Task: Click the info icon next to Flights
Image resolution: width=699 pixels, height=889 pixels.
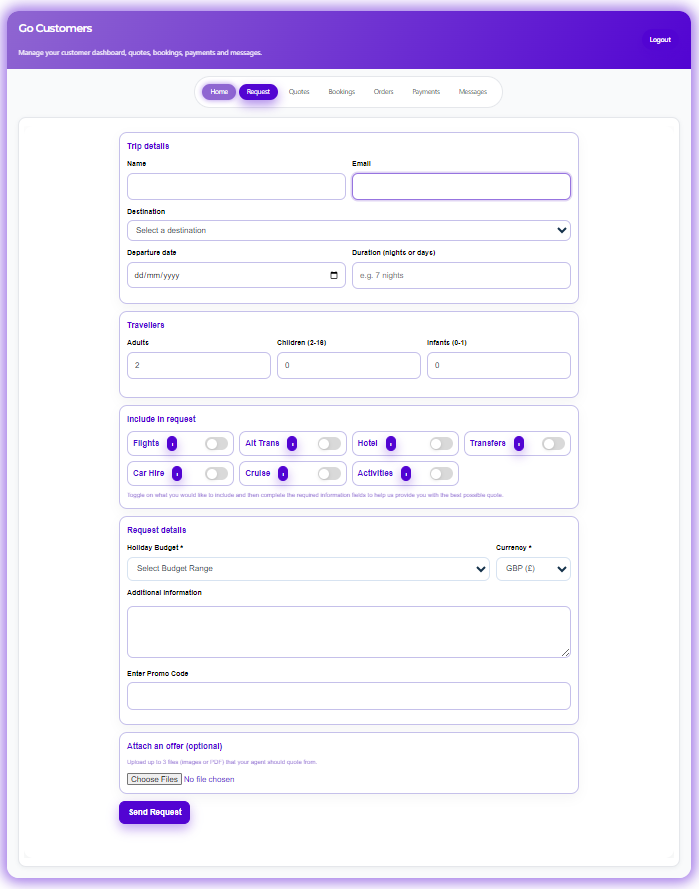Action: coord(172,443)
